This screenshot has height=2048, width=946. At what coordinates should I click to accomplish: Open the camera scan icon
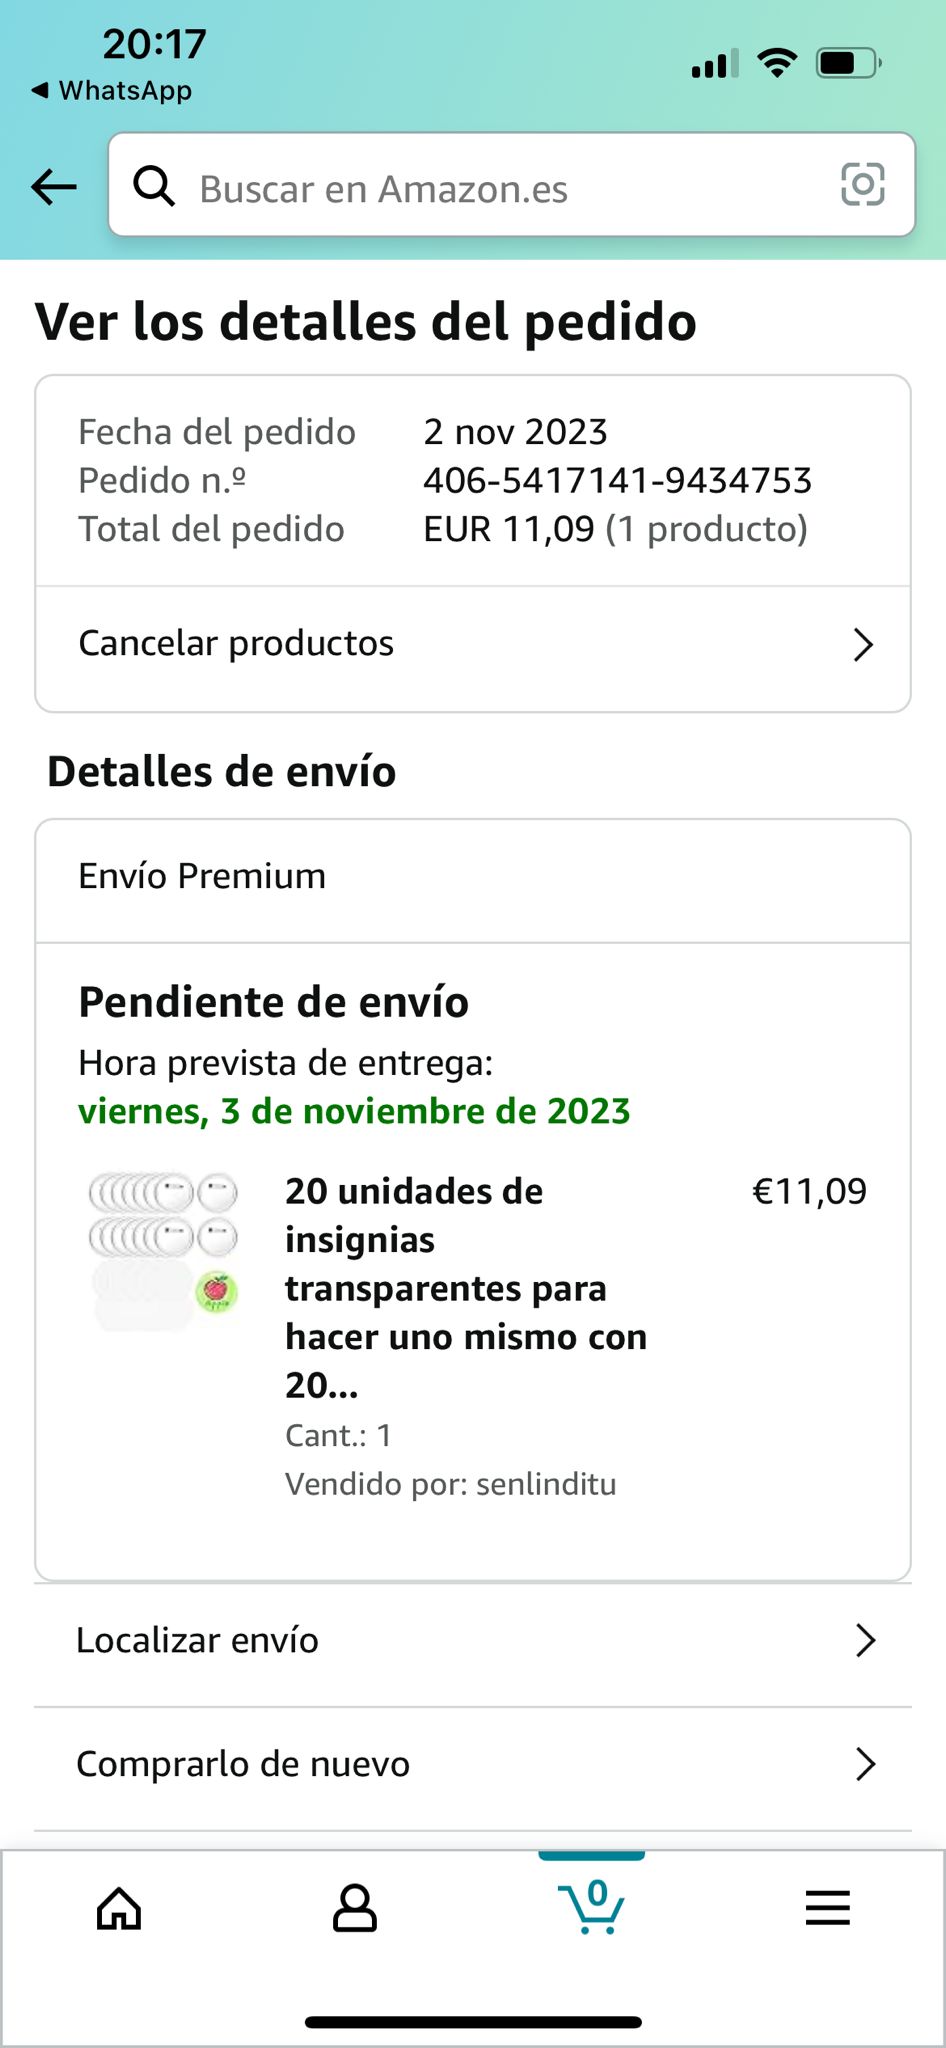pyautogui.click(x=862, y=185)
